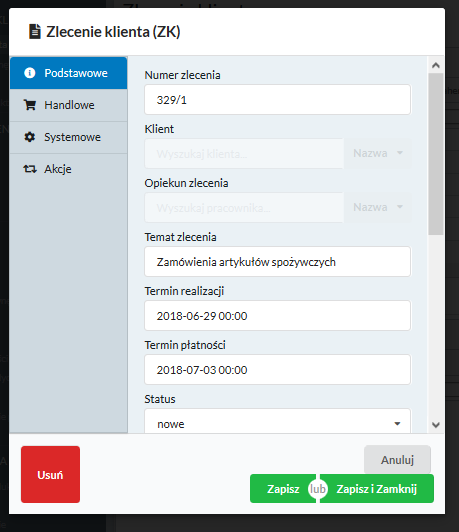The width and height of the screenshot is (459, 532).
Task: Click the red Usuń button
Action: pos(50,474)
